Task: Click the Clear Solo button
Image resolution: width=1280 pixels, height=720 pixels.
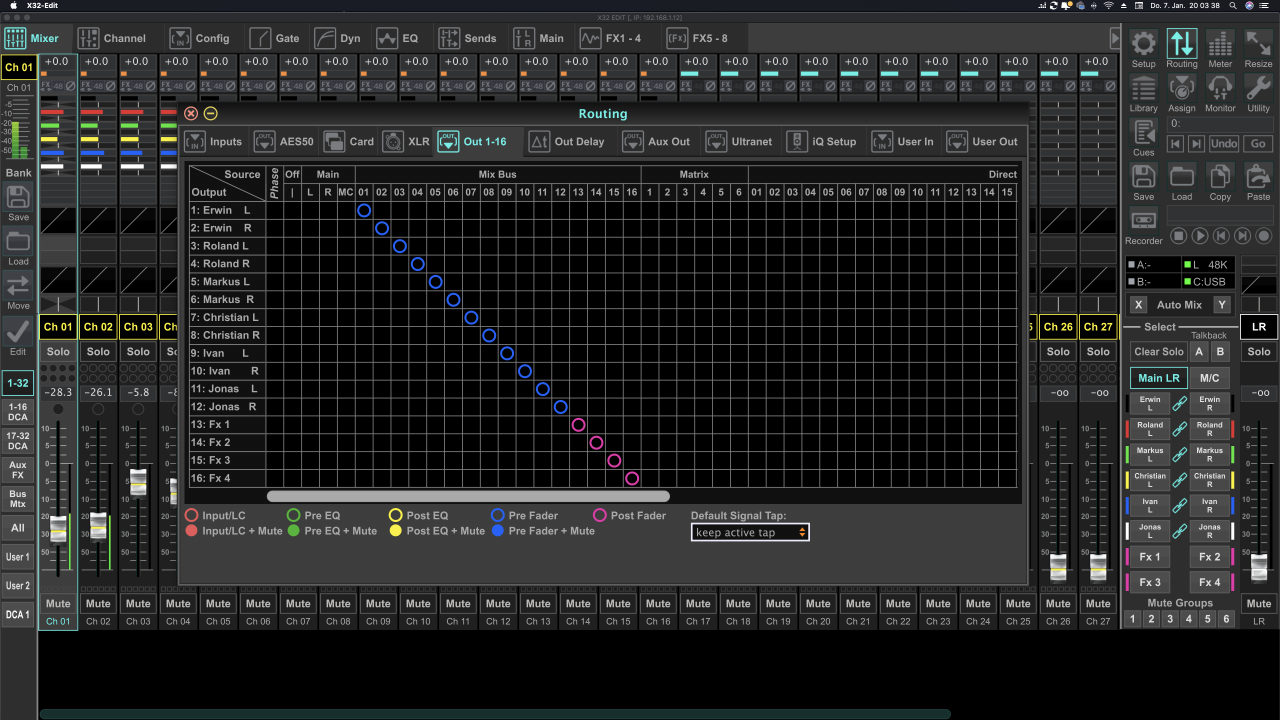Action: pyautogui.click(x=1159, y=351)
